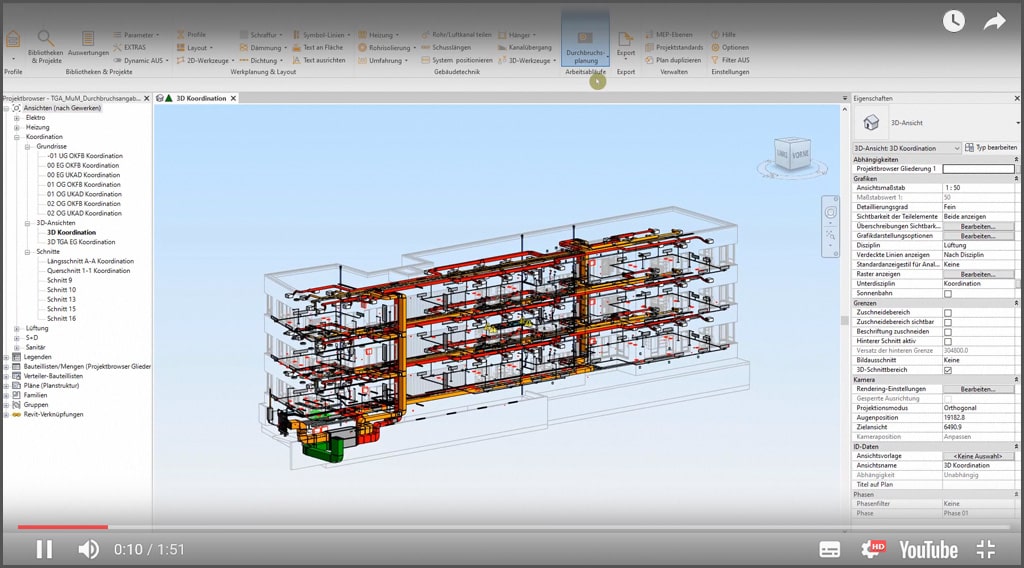
Task: Open YouTube video settings gear
Action: pos(872,549)
